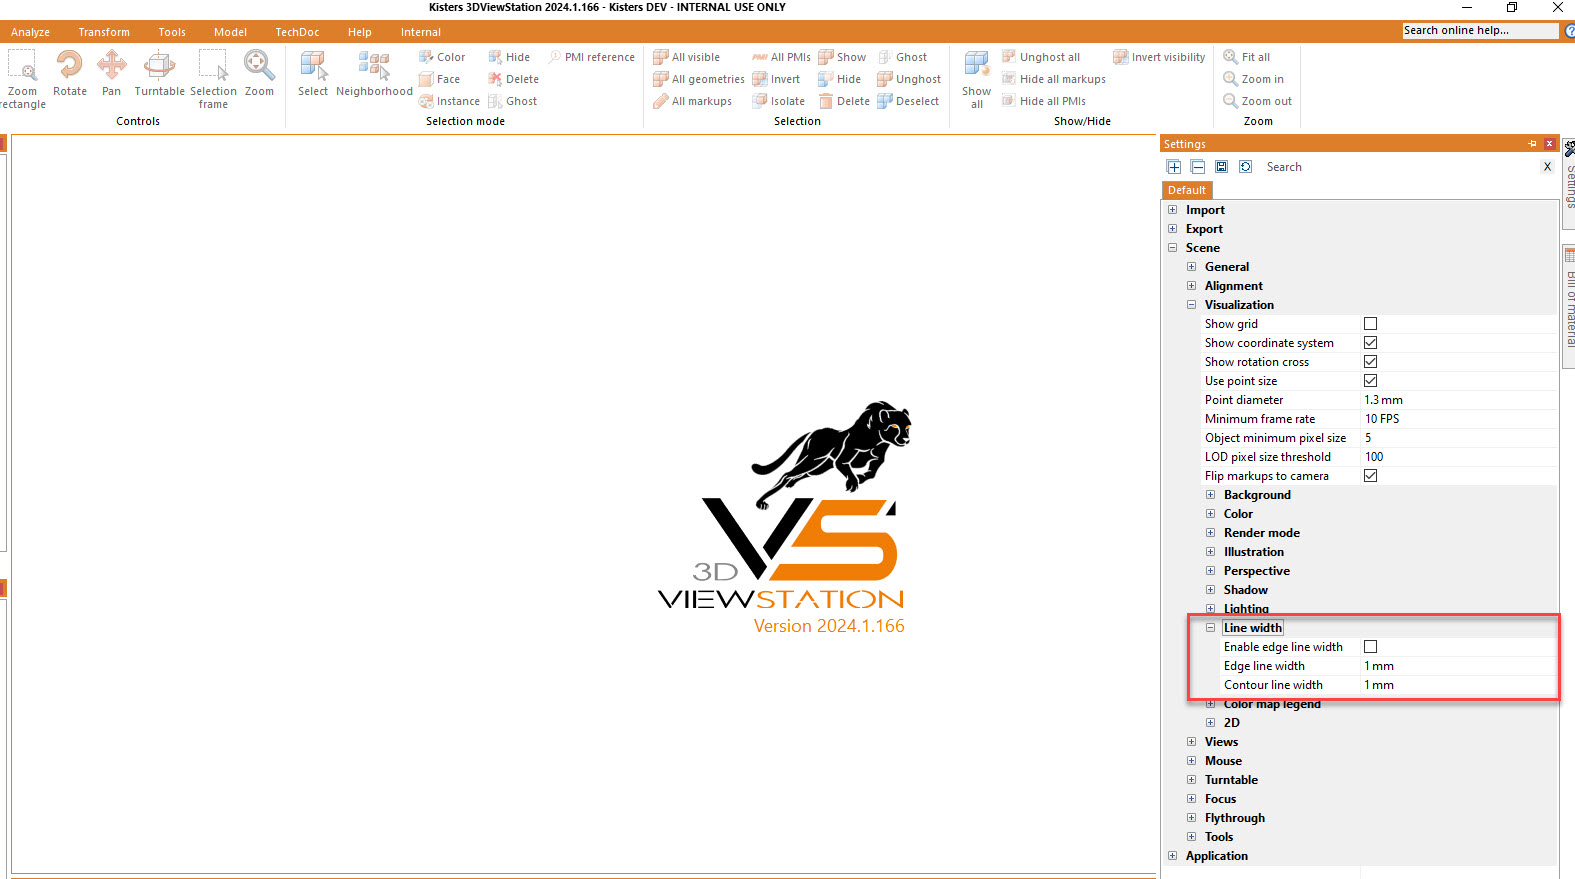Activate Neighborhood selection
The image size is (1575, 879).
click(374, 73)
